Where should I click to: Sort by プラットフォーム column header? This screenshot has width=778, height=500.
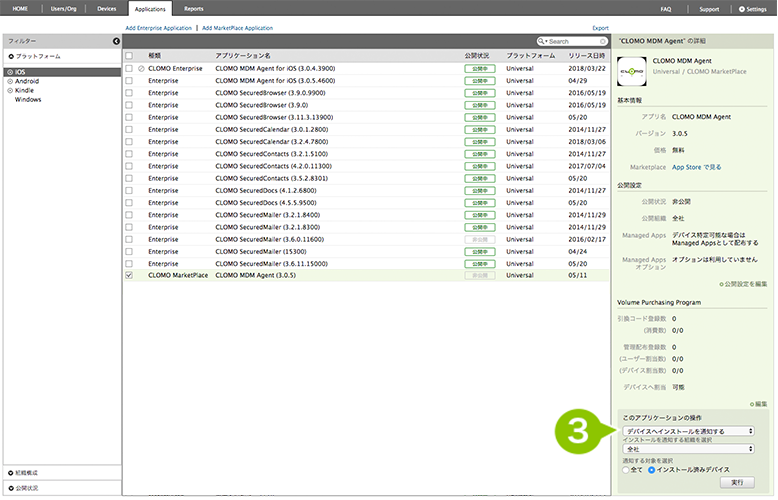(531, 56)
